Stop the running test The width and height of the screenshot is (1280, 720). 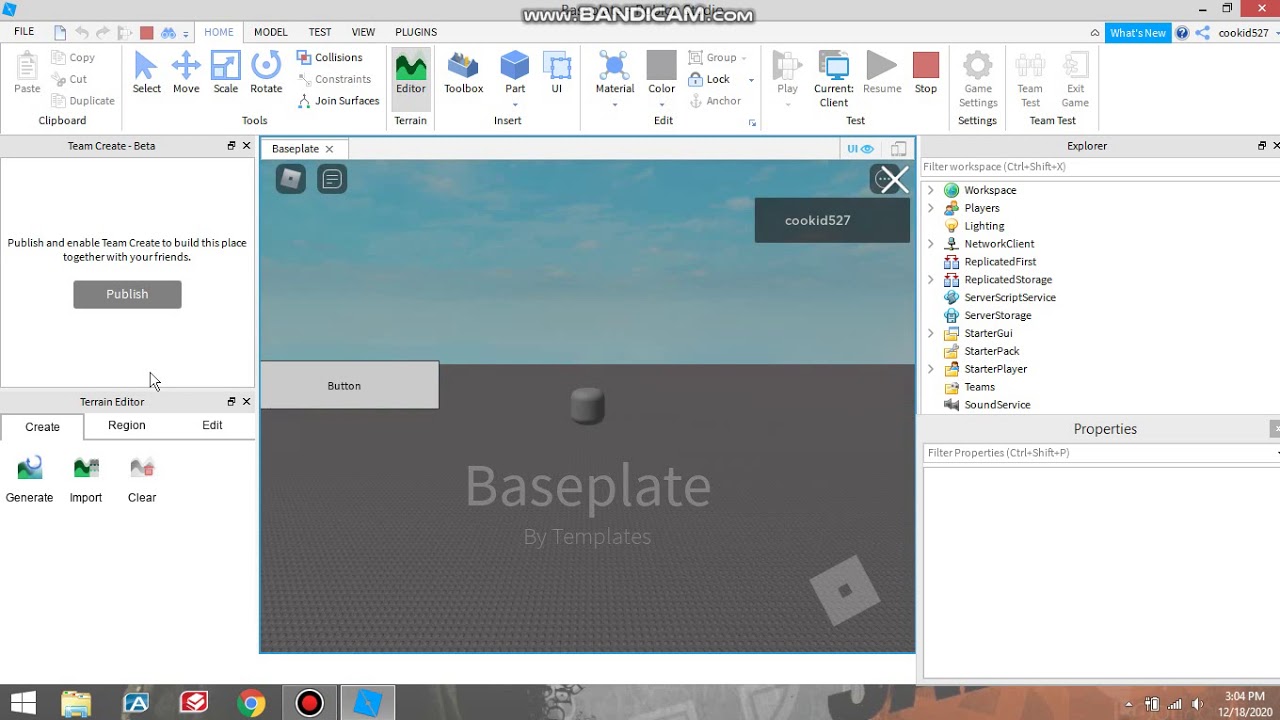926,74
